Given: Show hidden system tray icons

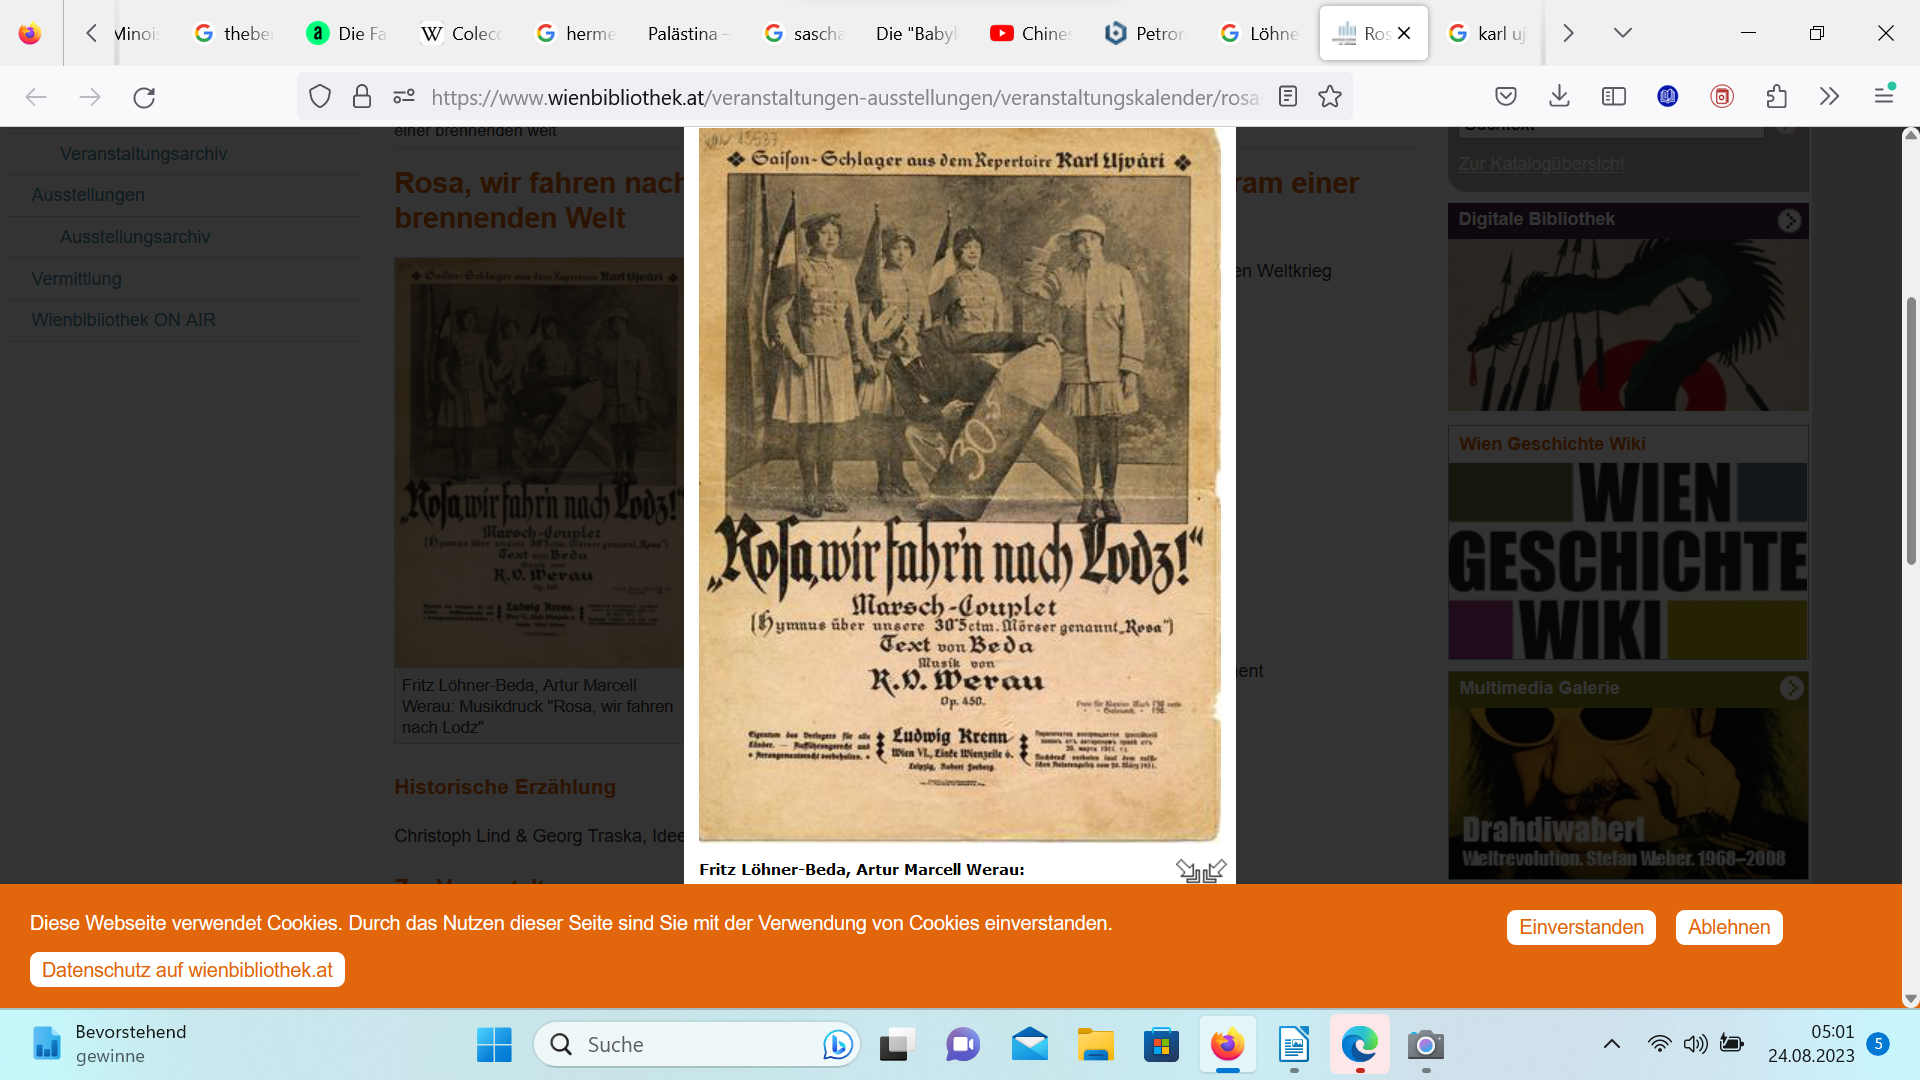Looking at the screenshot, I should tap(1611, 1044).
